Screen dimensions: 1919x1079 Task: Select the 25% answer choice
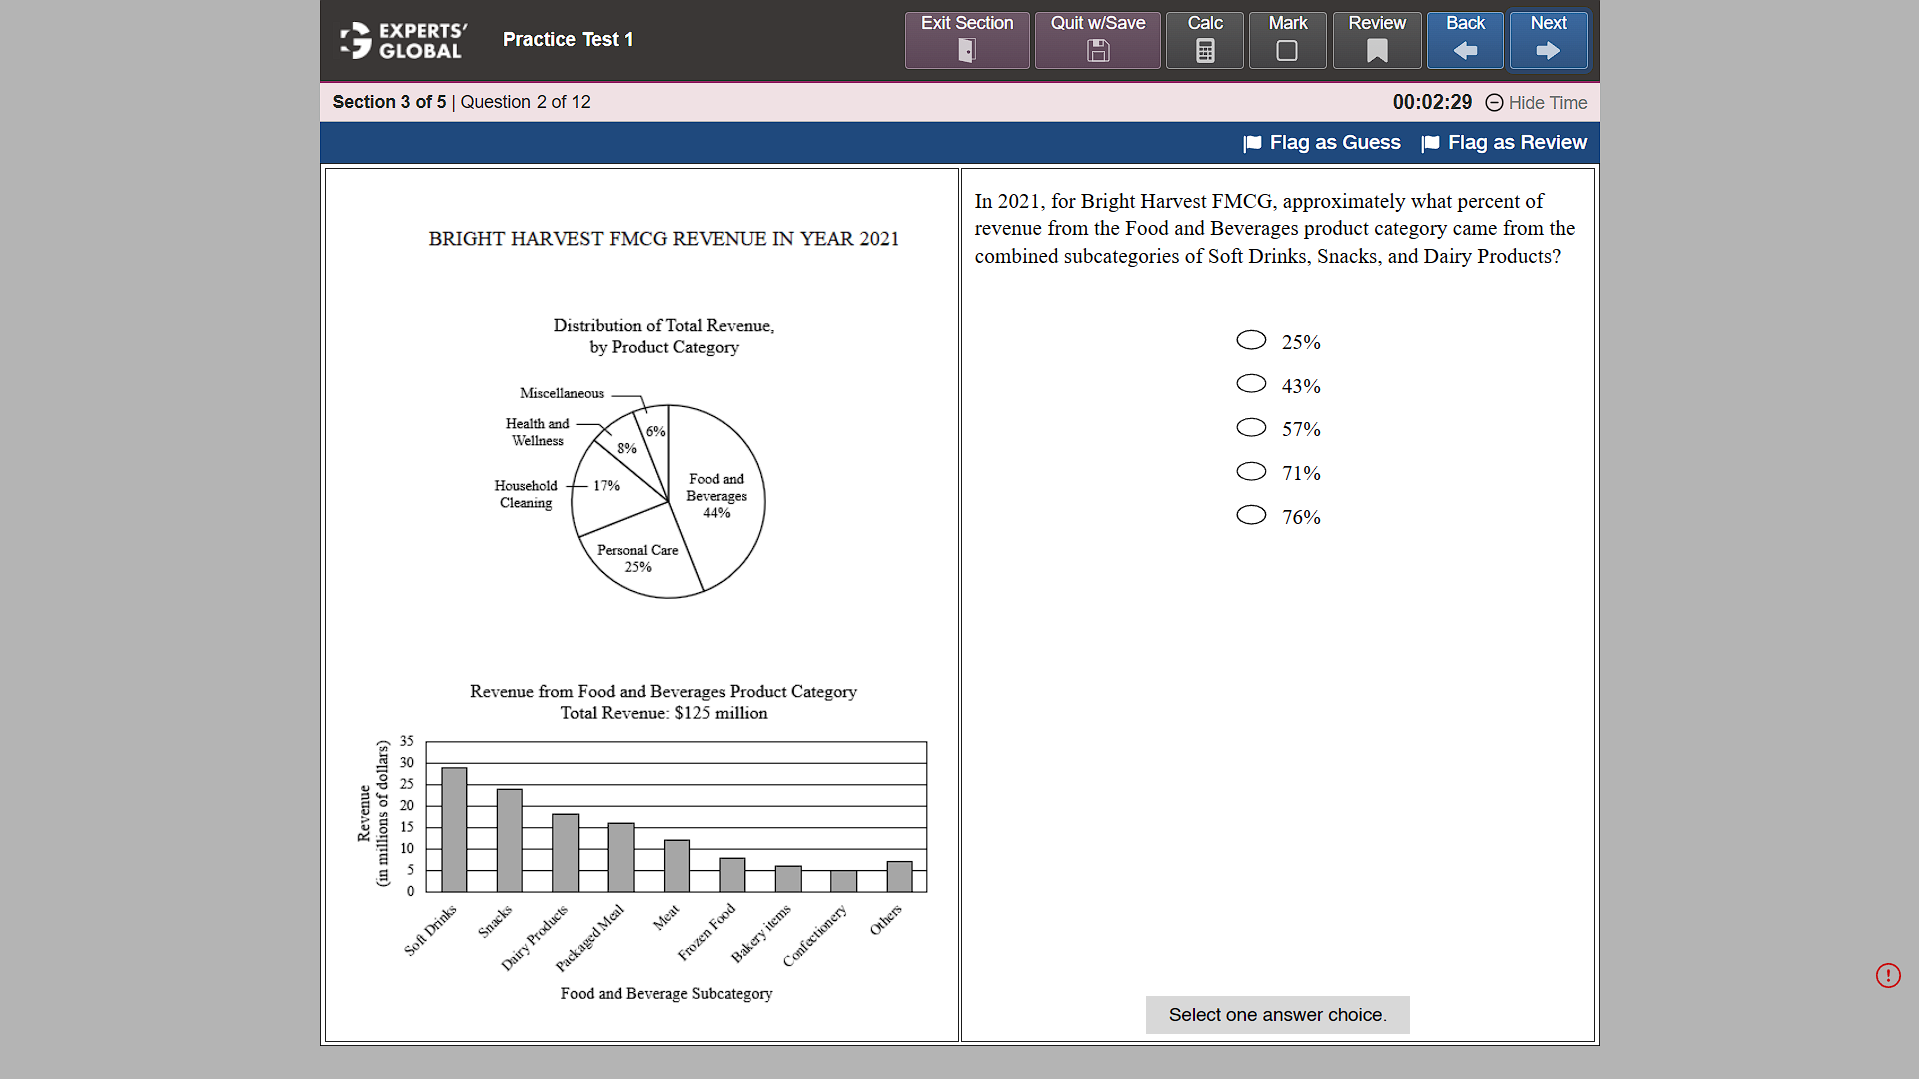click(1251, 340)
